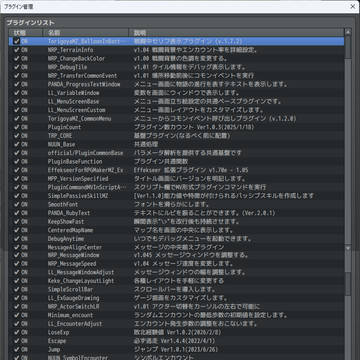Screen dimensions: 360x360
Task: Select the LL_MenuScreenCustom plugin row
Action: click(x=177, y=110)
